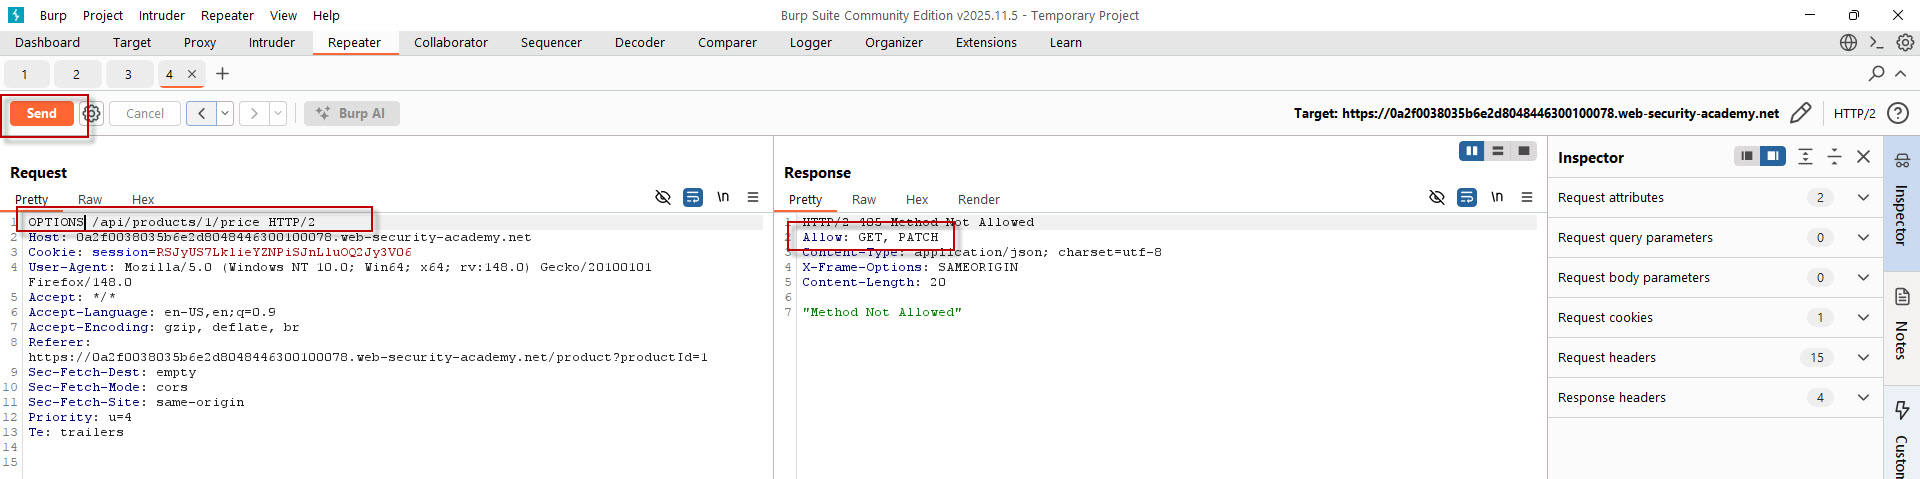Edit target with the pencil icon

pyautogui.click(x=1800, y=113)
